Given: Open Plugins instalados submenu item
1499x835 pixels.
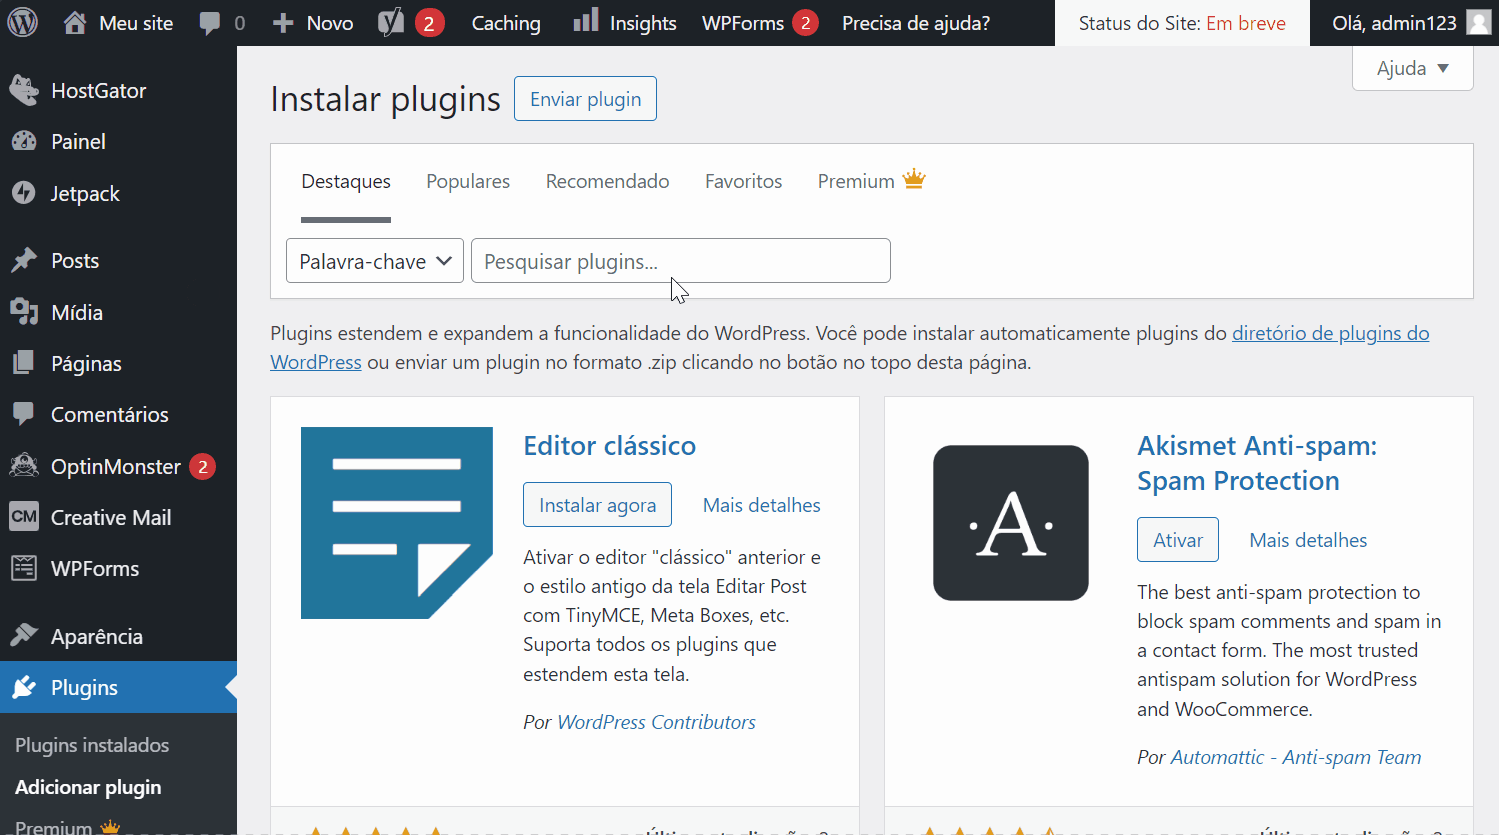Looking at the screenshot, I should [92, 745].
